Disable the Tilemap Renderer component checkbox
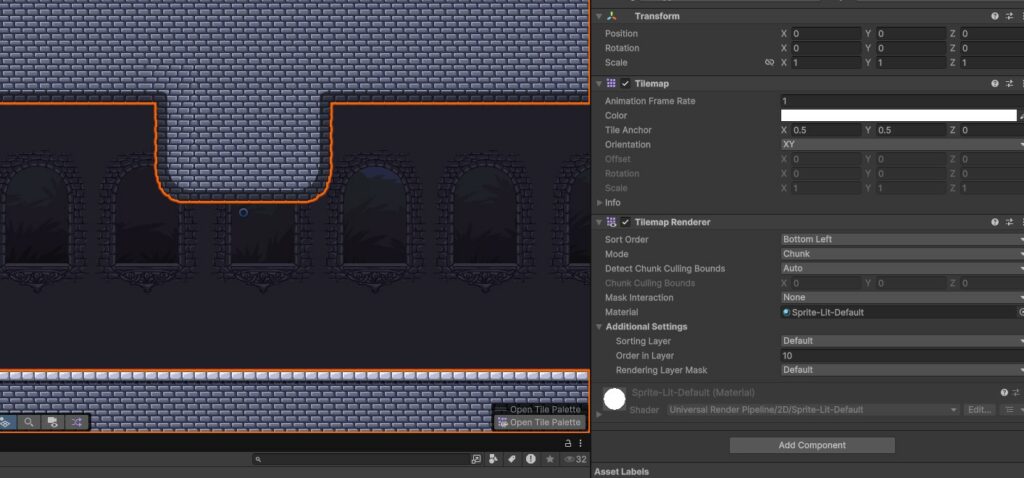 [x=626, y=222]
